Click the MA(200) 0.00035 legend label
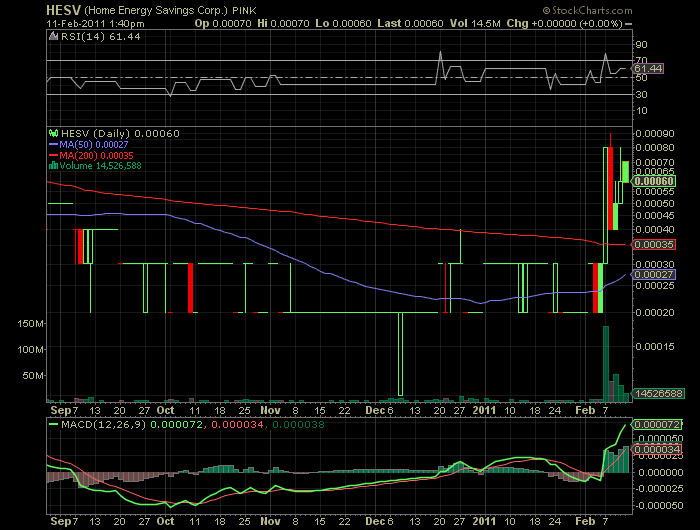 [x=96, y=155]
